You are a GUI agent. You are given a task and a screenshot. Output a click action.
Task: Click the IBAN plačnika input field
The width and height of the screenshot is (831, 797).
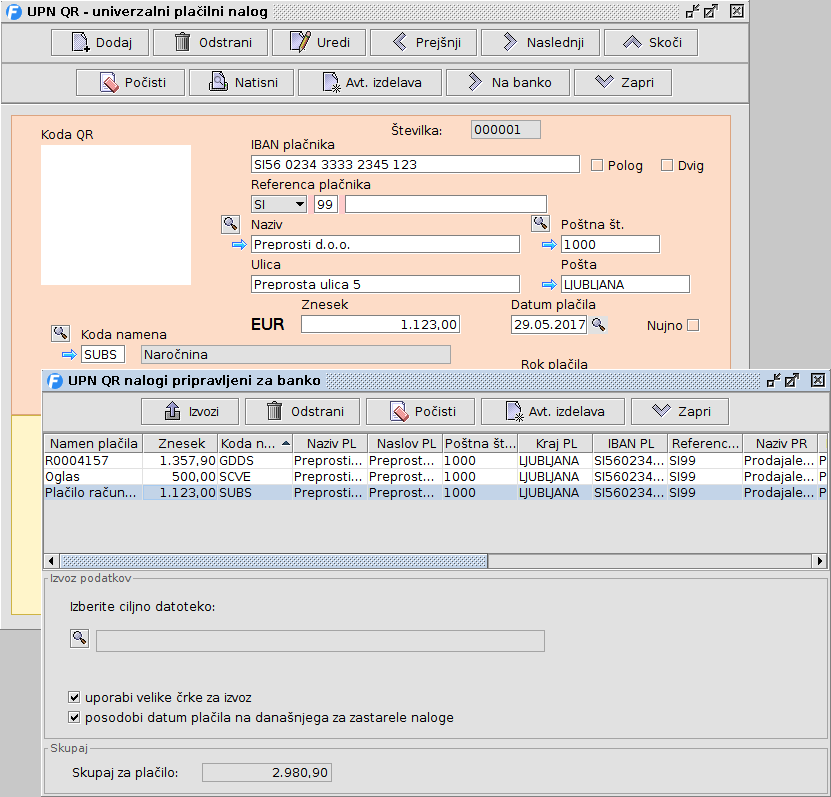(x=414, y=164)
